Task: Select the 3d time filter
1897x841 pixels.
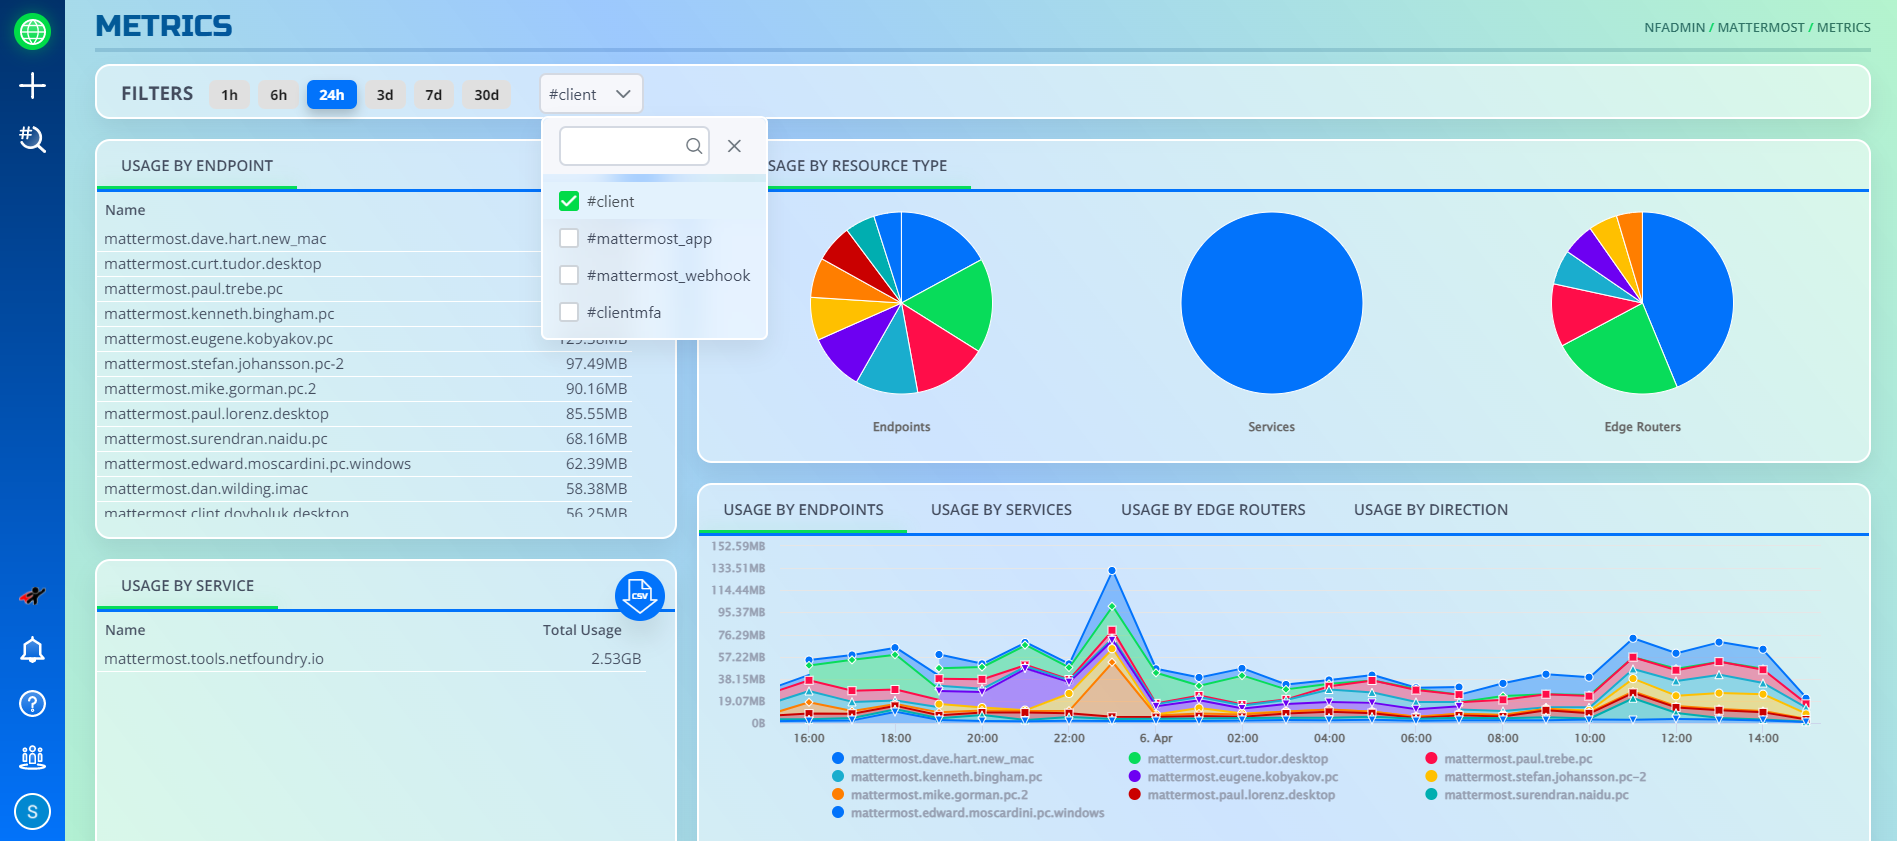Action: (x=385, y=95)
